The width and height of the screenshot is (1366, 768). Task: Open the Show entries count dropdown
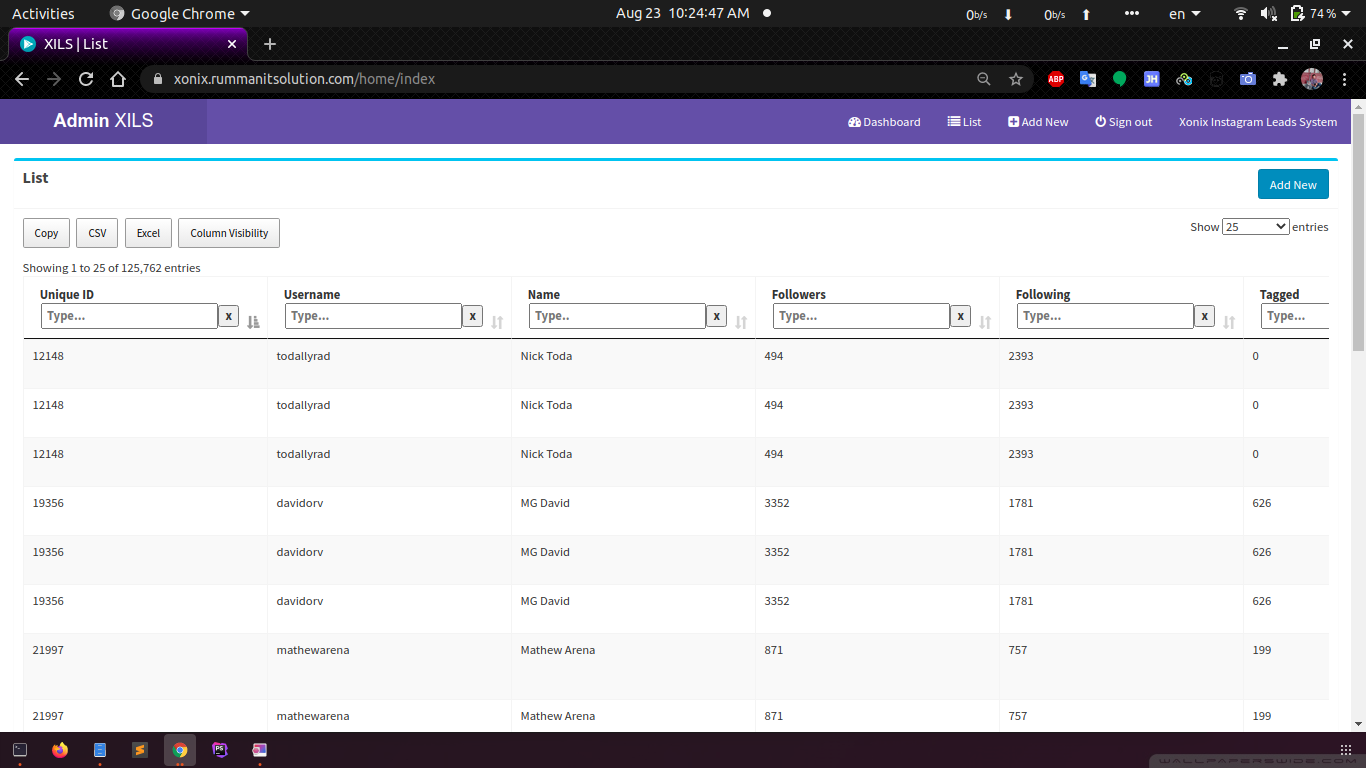click(x=1255, y=227)
